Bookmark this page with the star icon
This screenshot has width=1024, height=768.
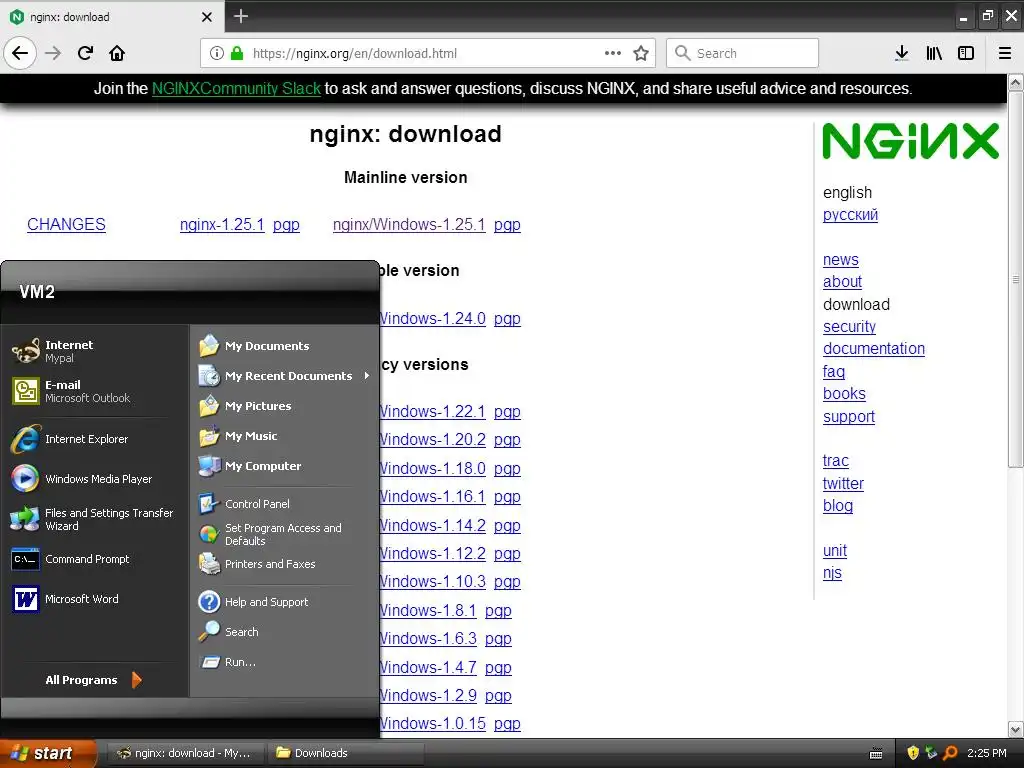(641, 53)
